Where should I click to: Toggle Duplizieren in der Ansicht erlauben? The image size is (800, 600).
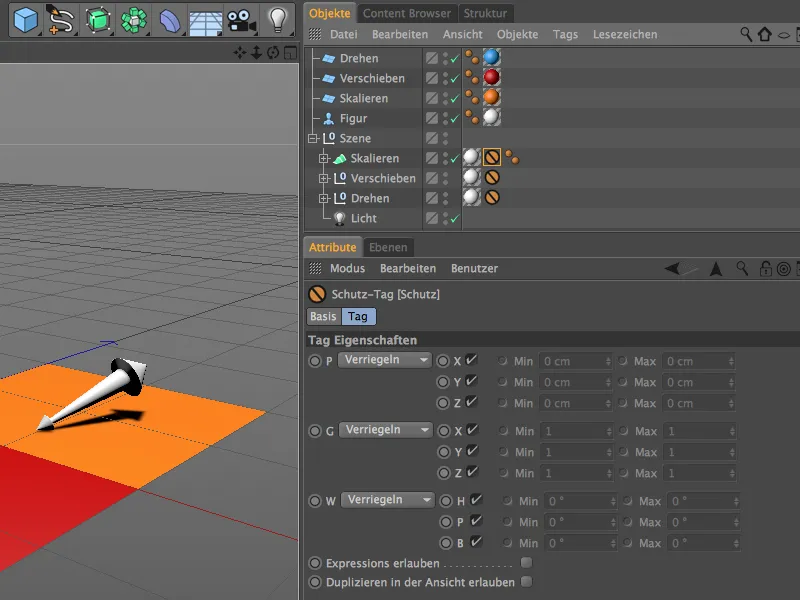tap(526, 582)
